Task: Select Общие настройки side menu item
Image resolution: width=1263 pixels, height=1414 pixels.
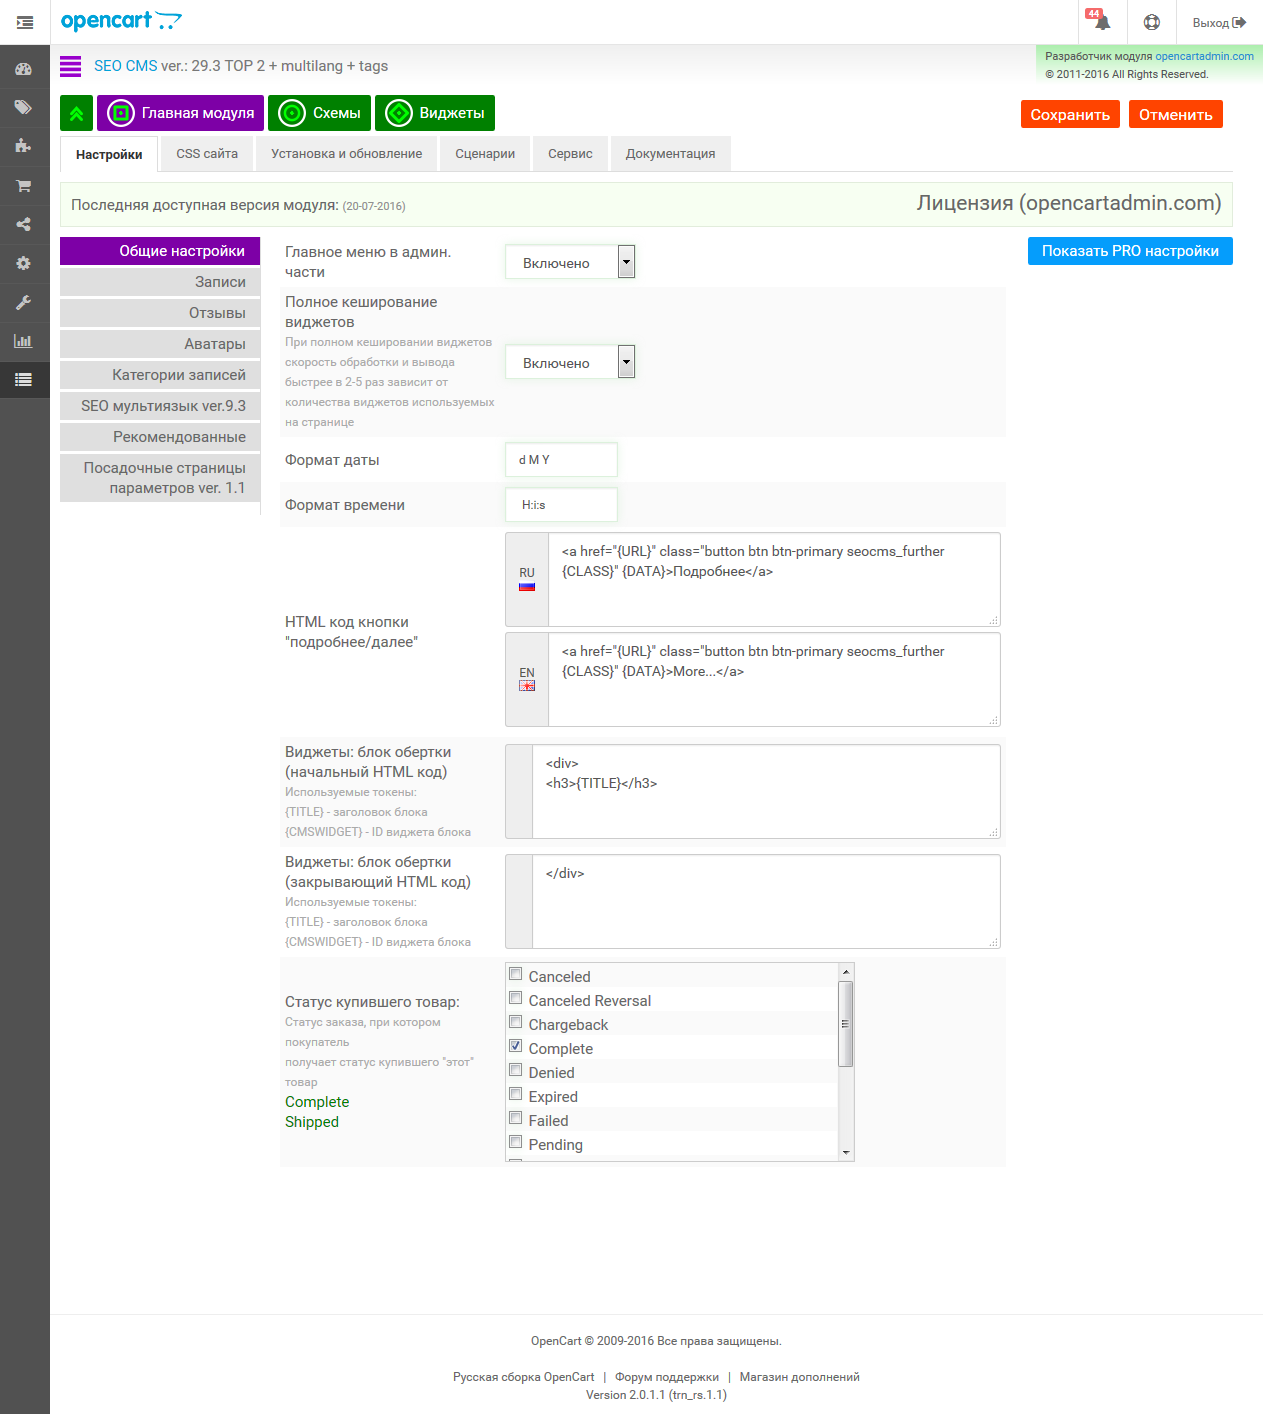Action: [x=160, y=251]
